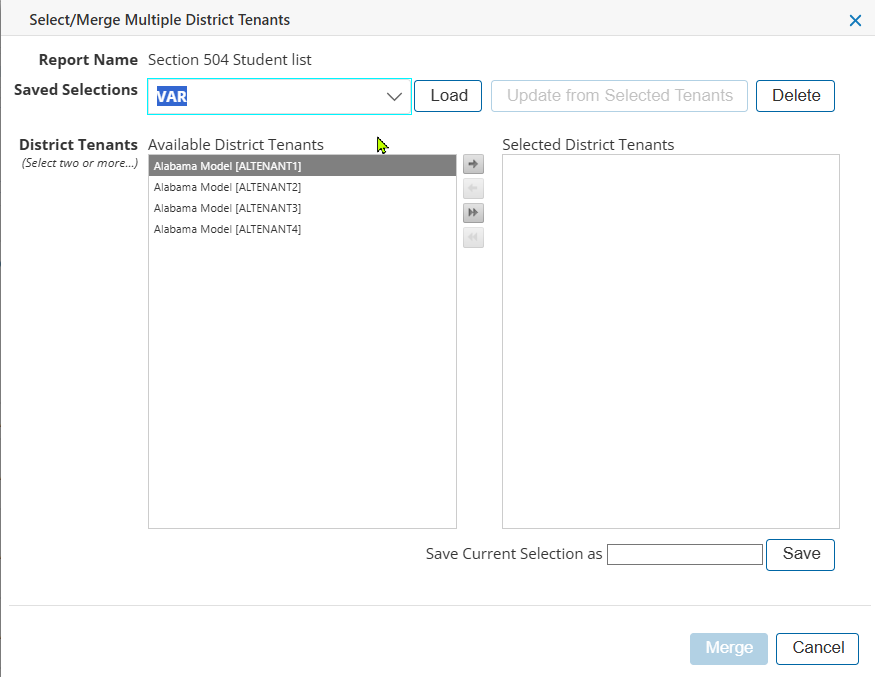
Task: Click the double right arrow to add all
Action: pos(473,213)
